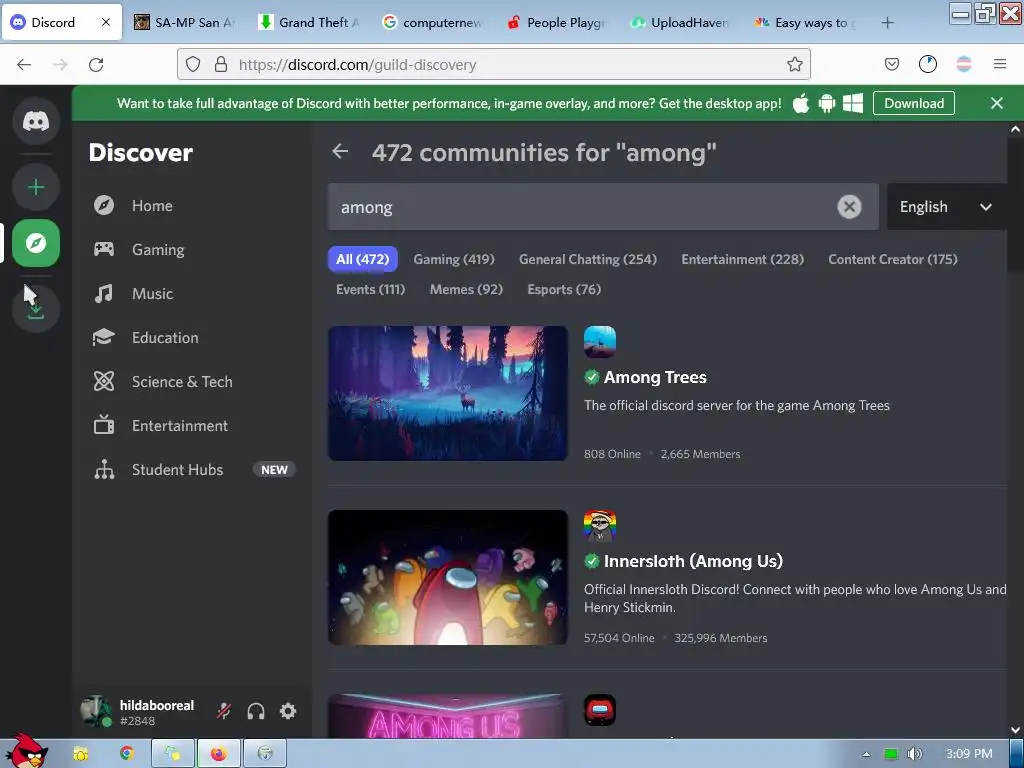Clear the search text with X icon
Screen dimensions: 1024x768
[849, 207]
